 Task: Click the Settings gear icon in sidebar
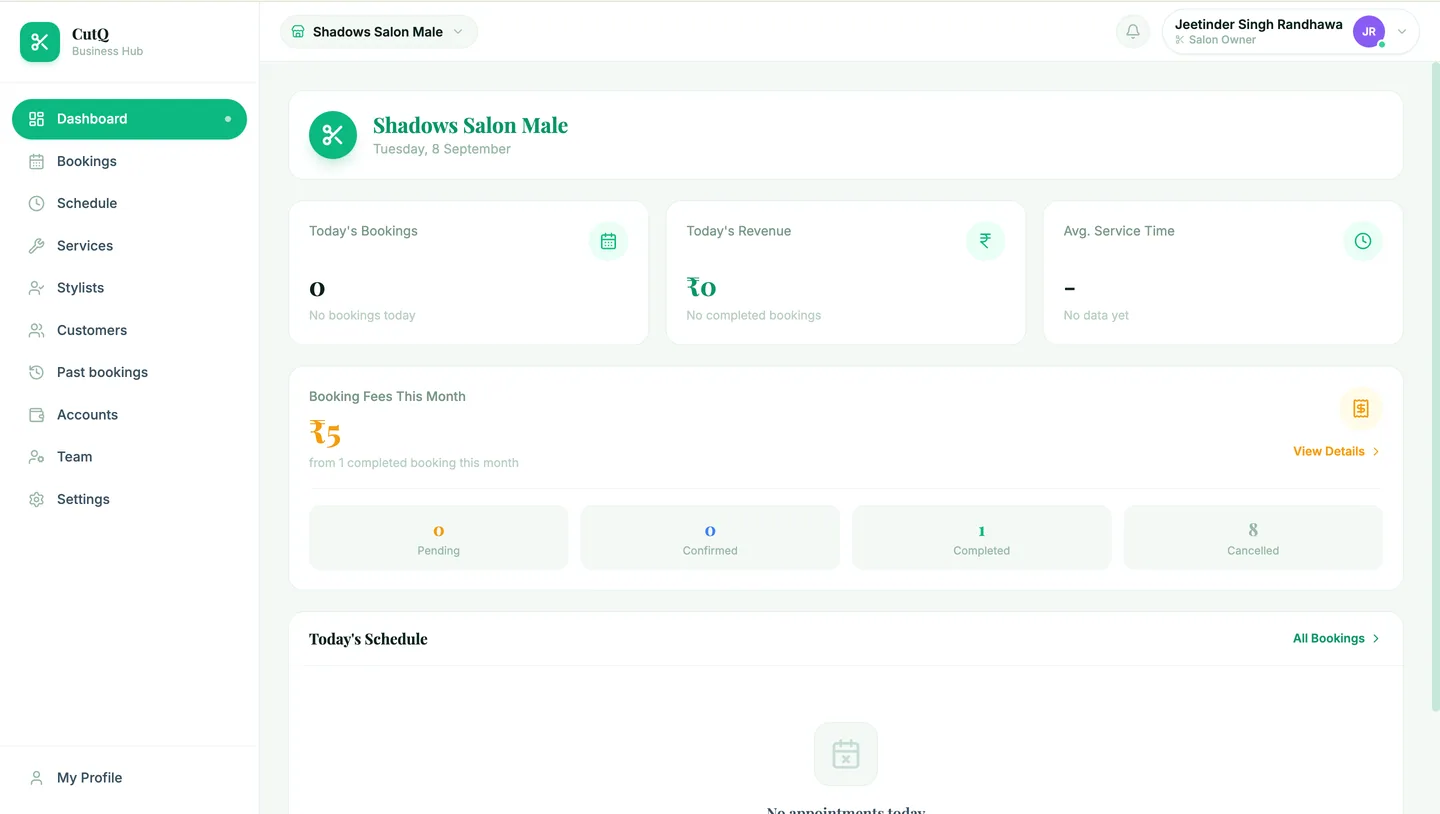tap(37, 499)
